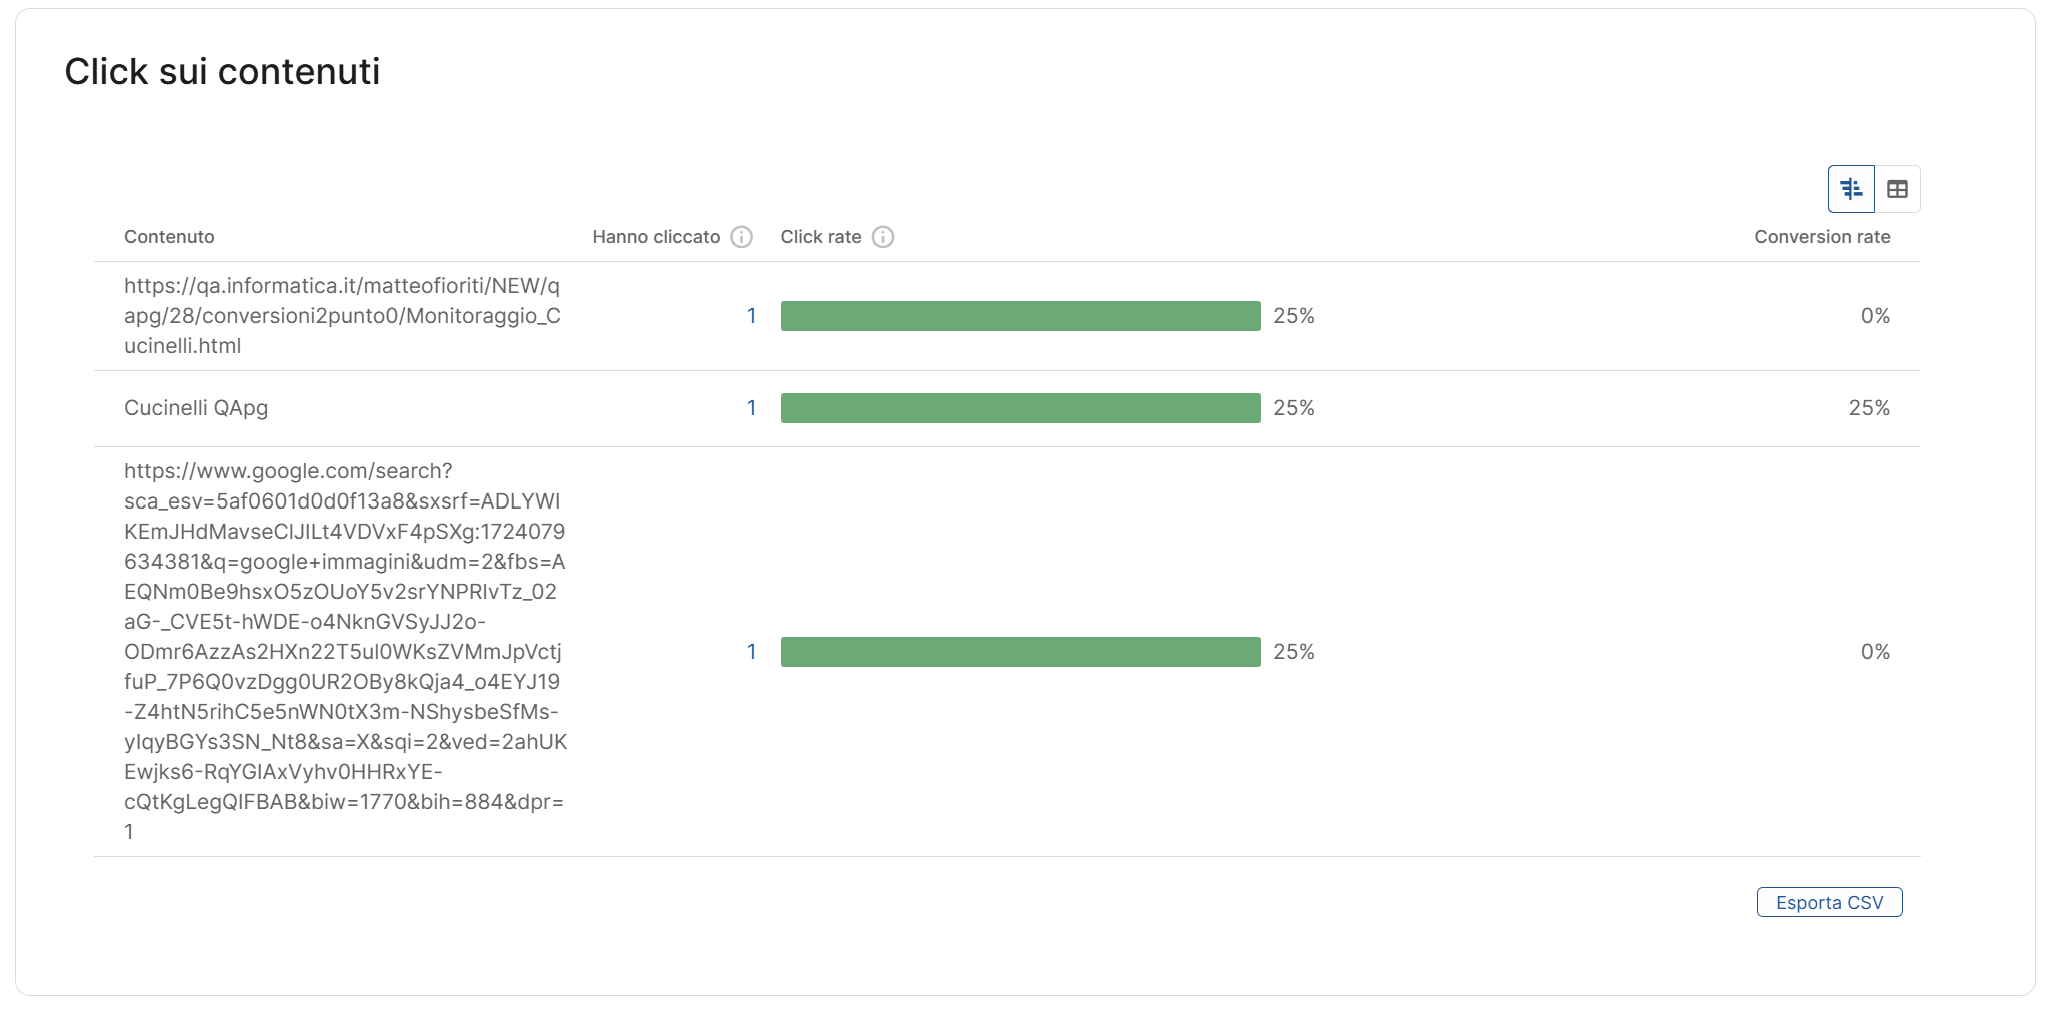The height and width of the screenshot is (1010, 2068).
Task: Click the 25% conversion rate value
Action: tap(1868, 408)
